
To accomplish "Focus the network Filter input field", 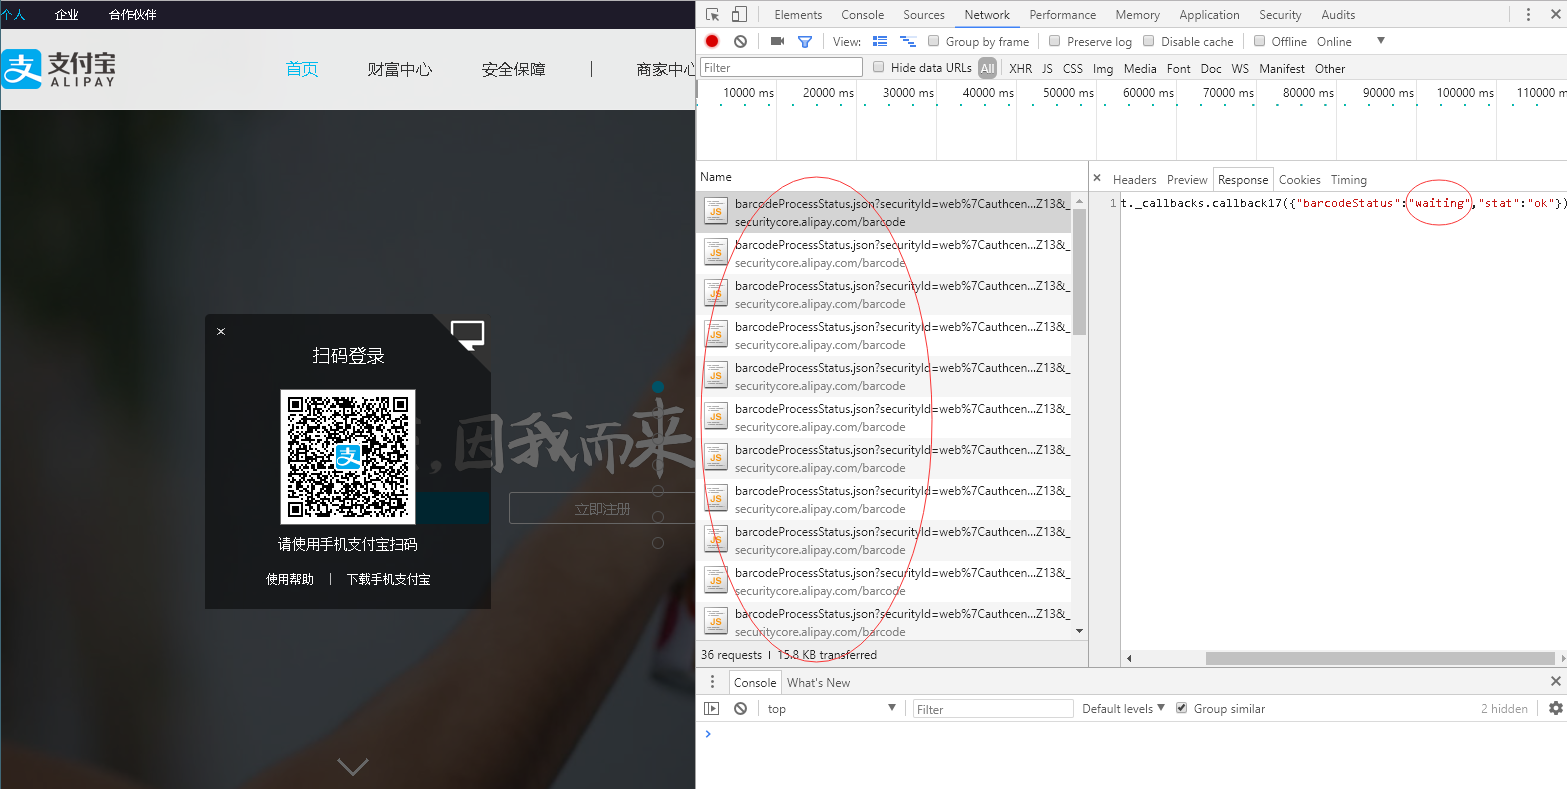I will (781, 67).
